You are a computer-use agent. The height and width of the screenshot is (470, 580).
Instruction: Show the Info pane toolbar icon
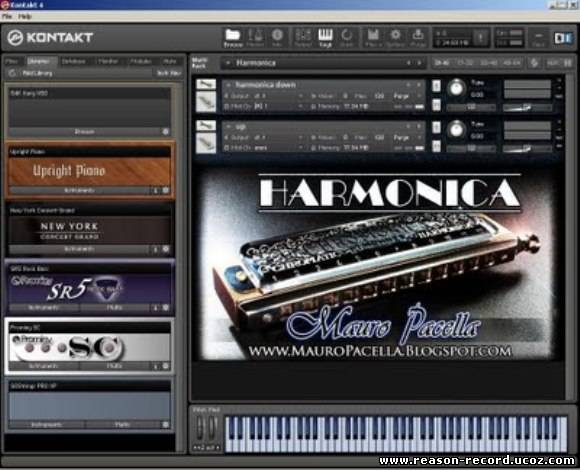[x=277, y=38]
